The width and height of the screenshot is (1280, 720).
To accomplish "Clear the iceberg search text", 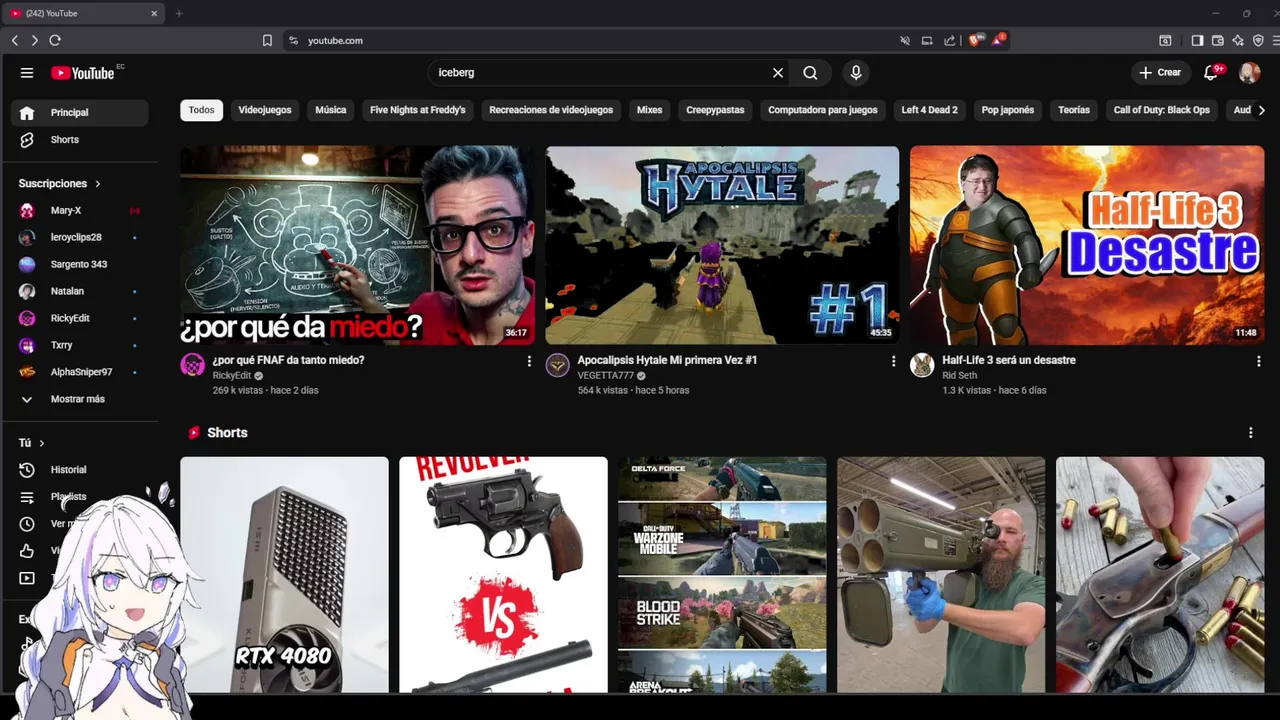I will (778, 73).
